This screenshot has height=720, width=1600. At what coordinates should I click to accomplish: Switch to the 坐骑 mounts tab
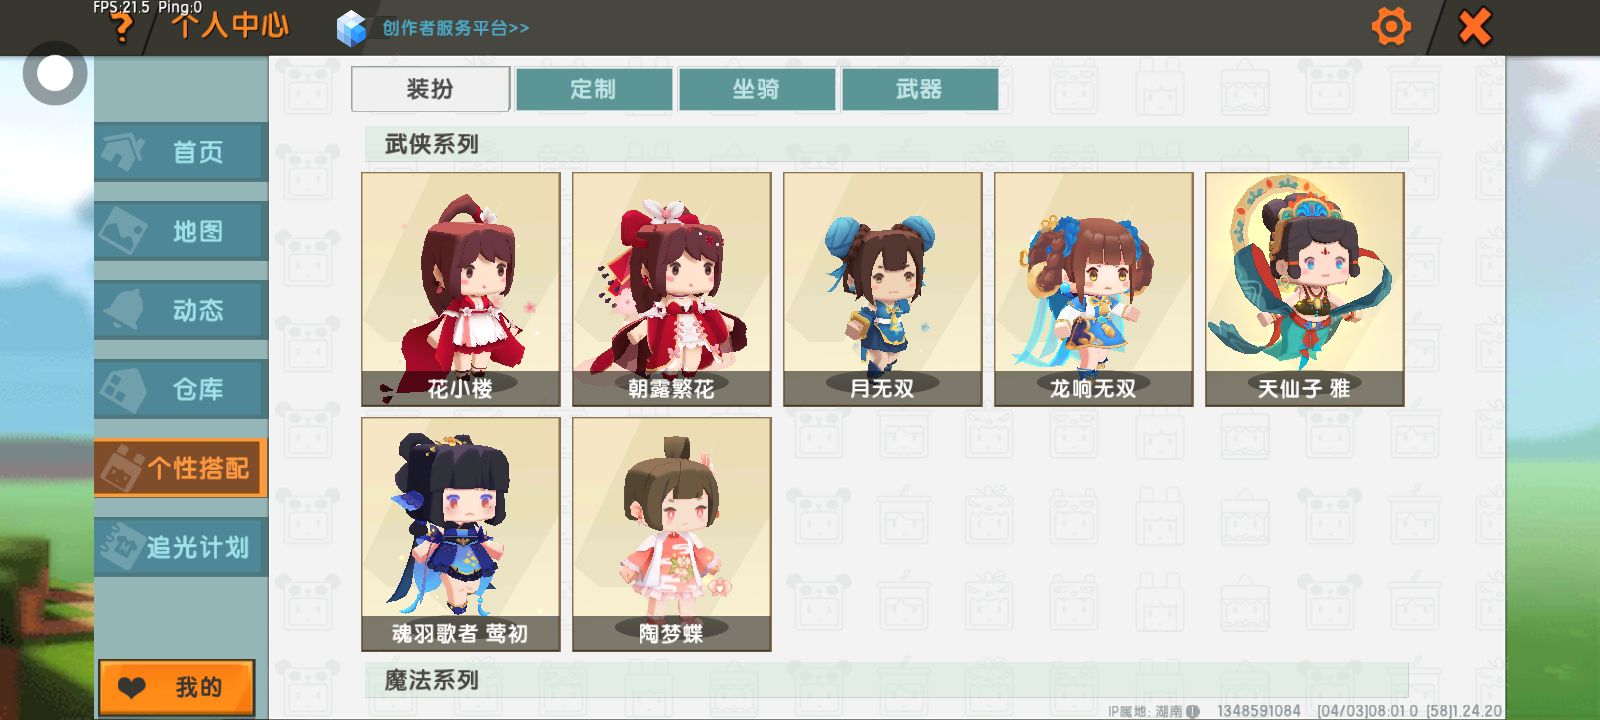coord(757,89)
